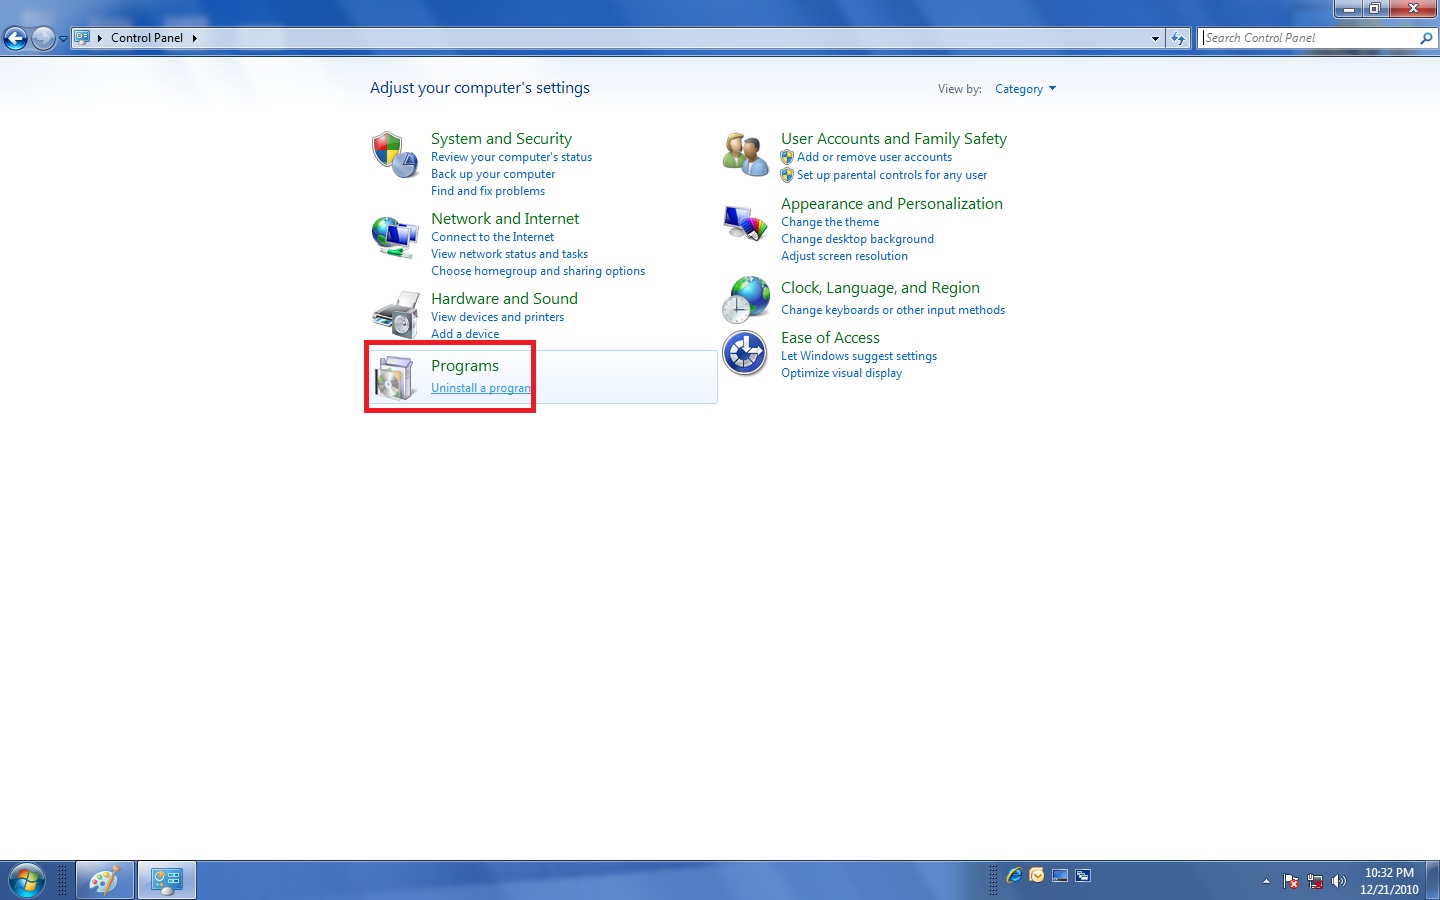Click the taskbar clock showing 10:32 PM
Screen dimensions: 1440x900
(1389, 881)
